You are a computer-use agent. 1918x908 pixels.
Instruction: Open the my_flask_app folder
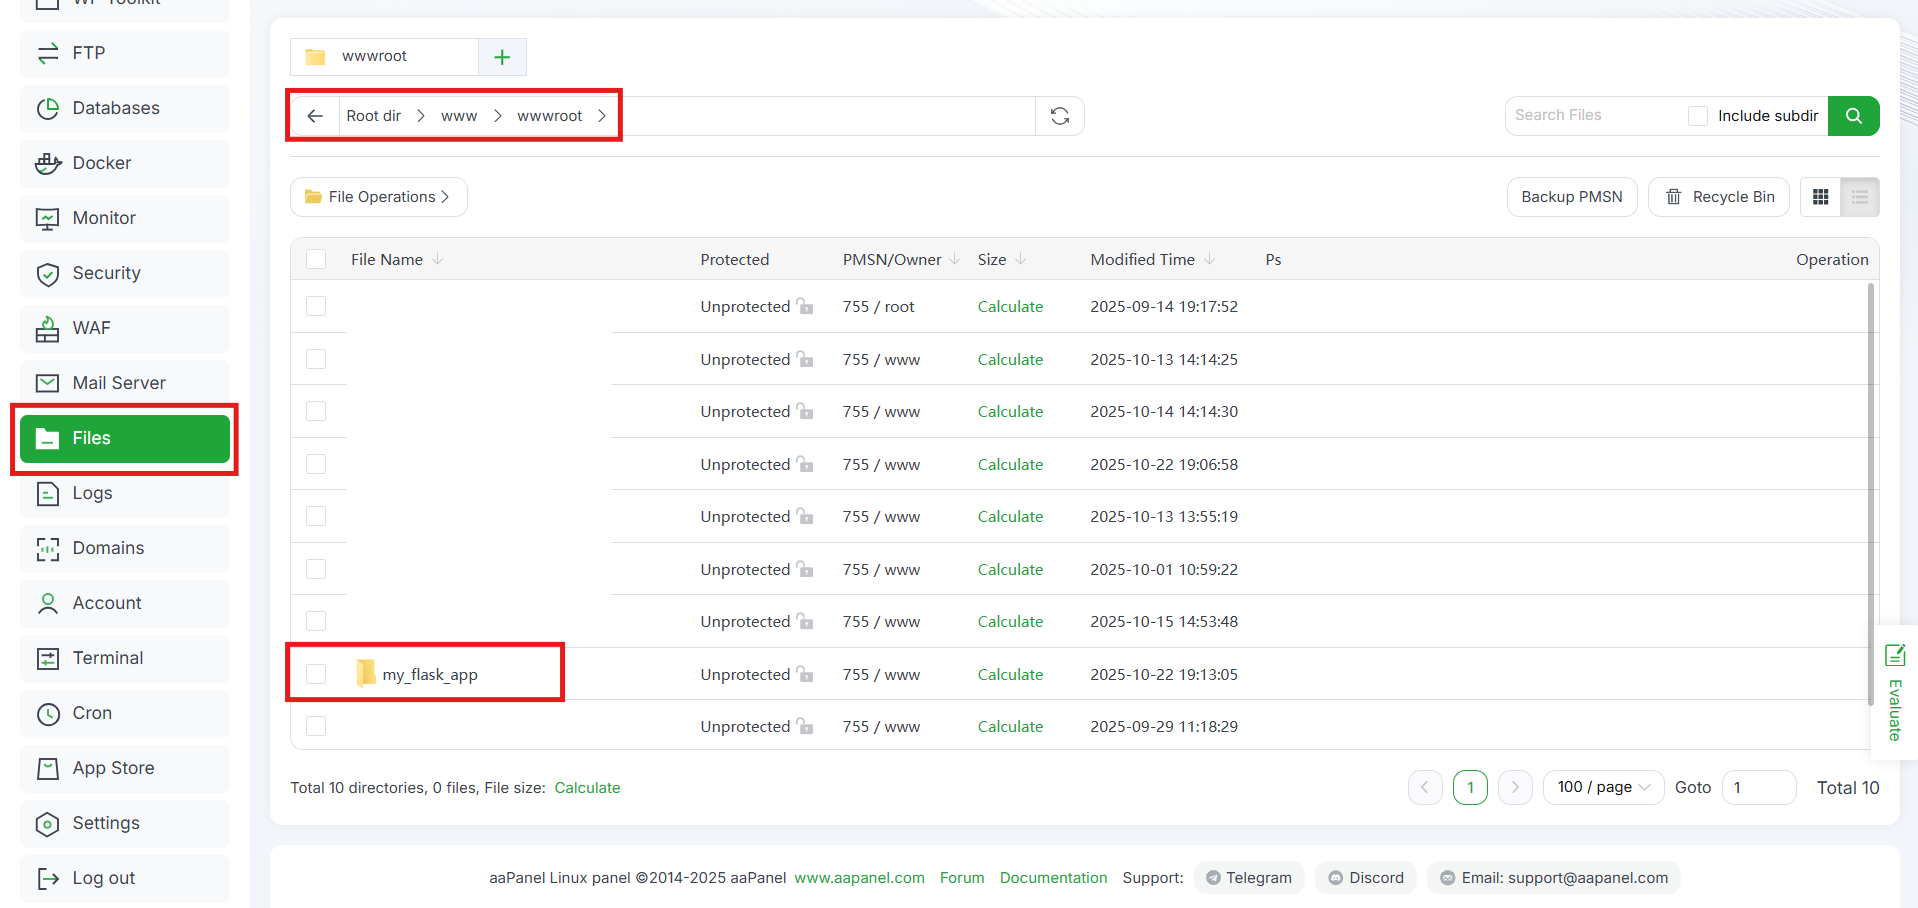[x=430, y=675]
